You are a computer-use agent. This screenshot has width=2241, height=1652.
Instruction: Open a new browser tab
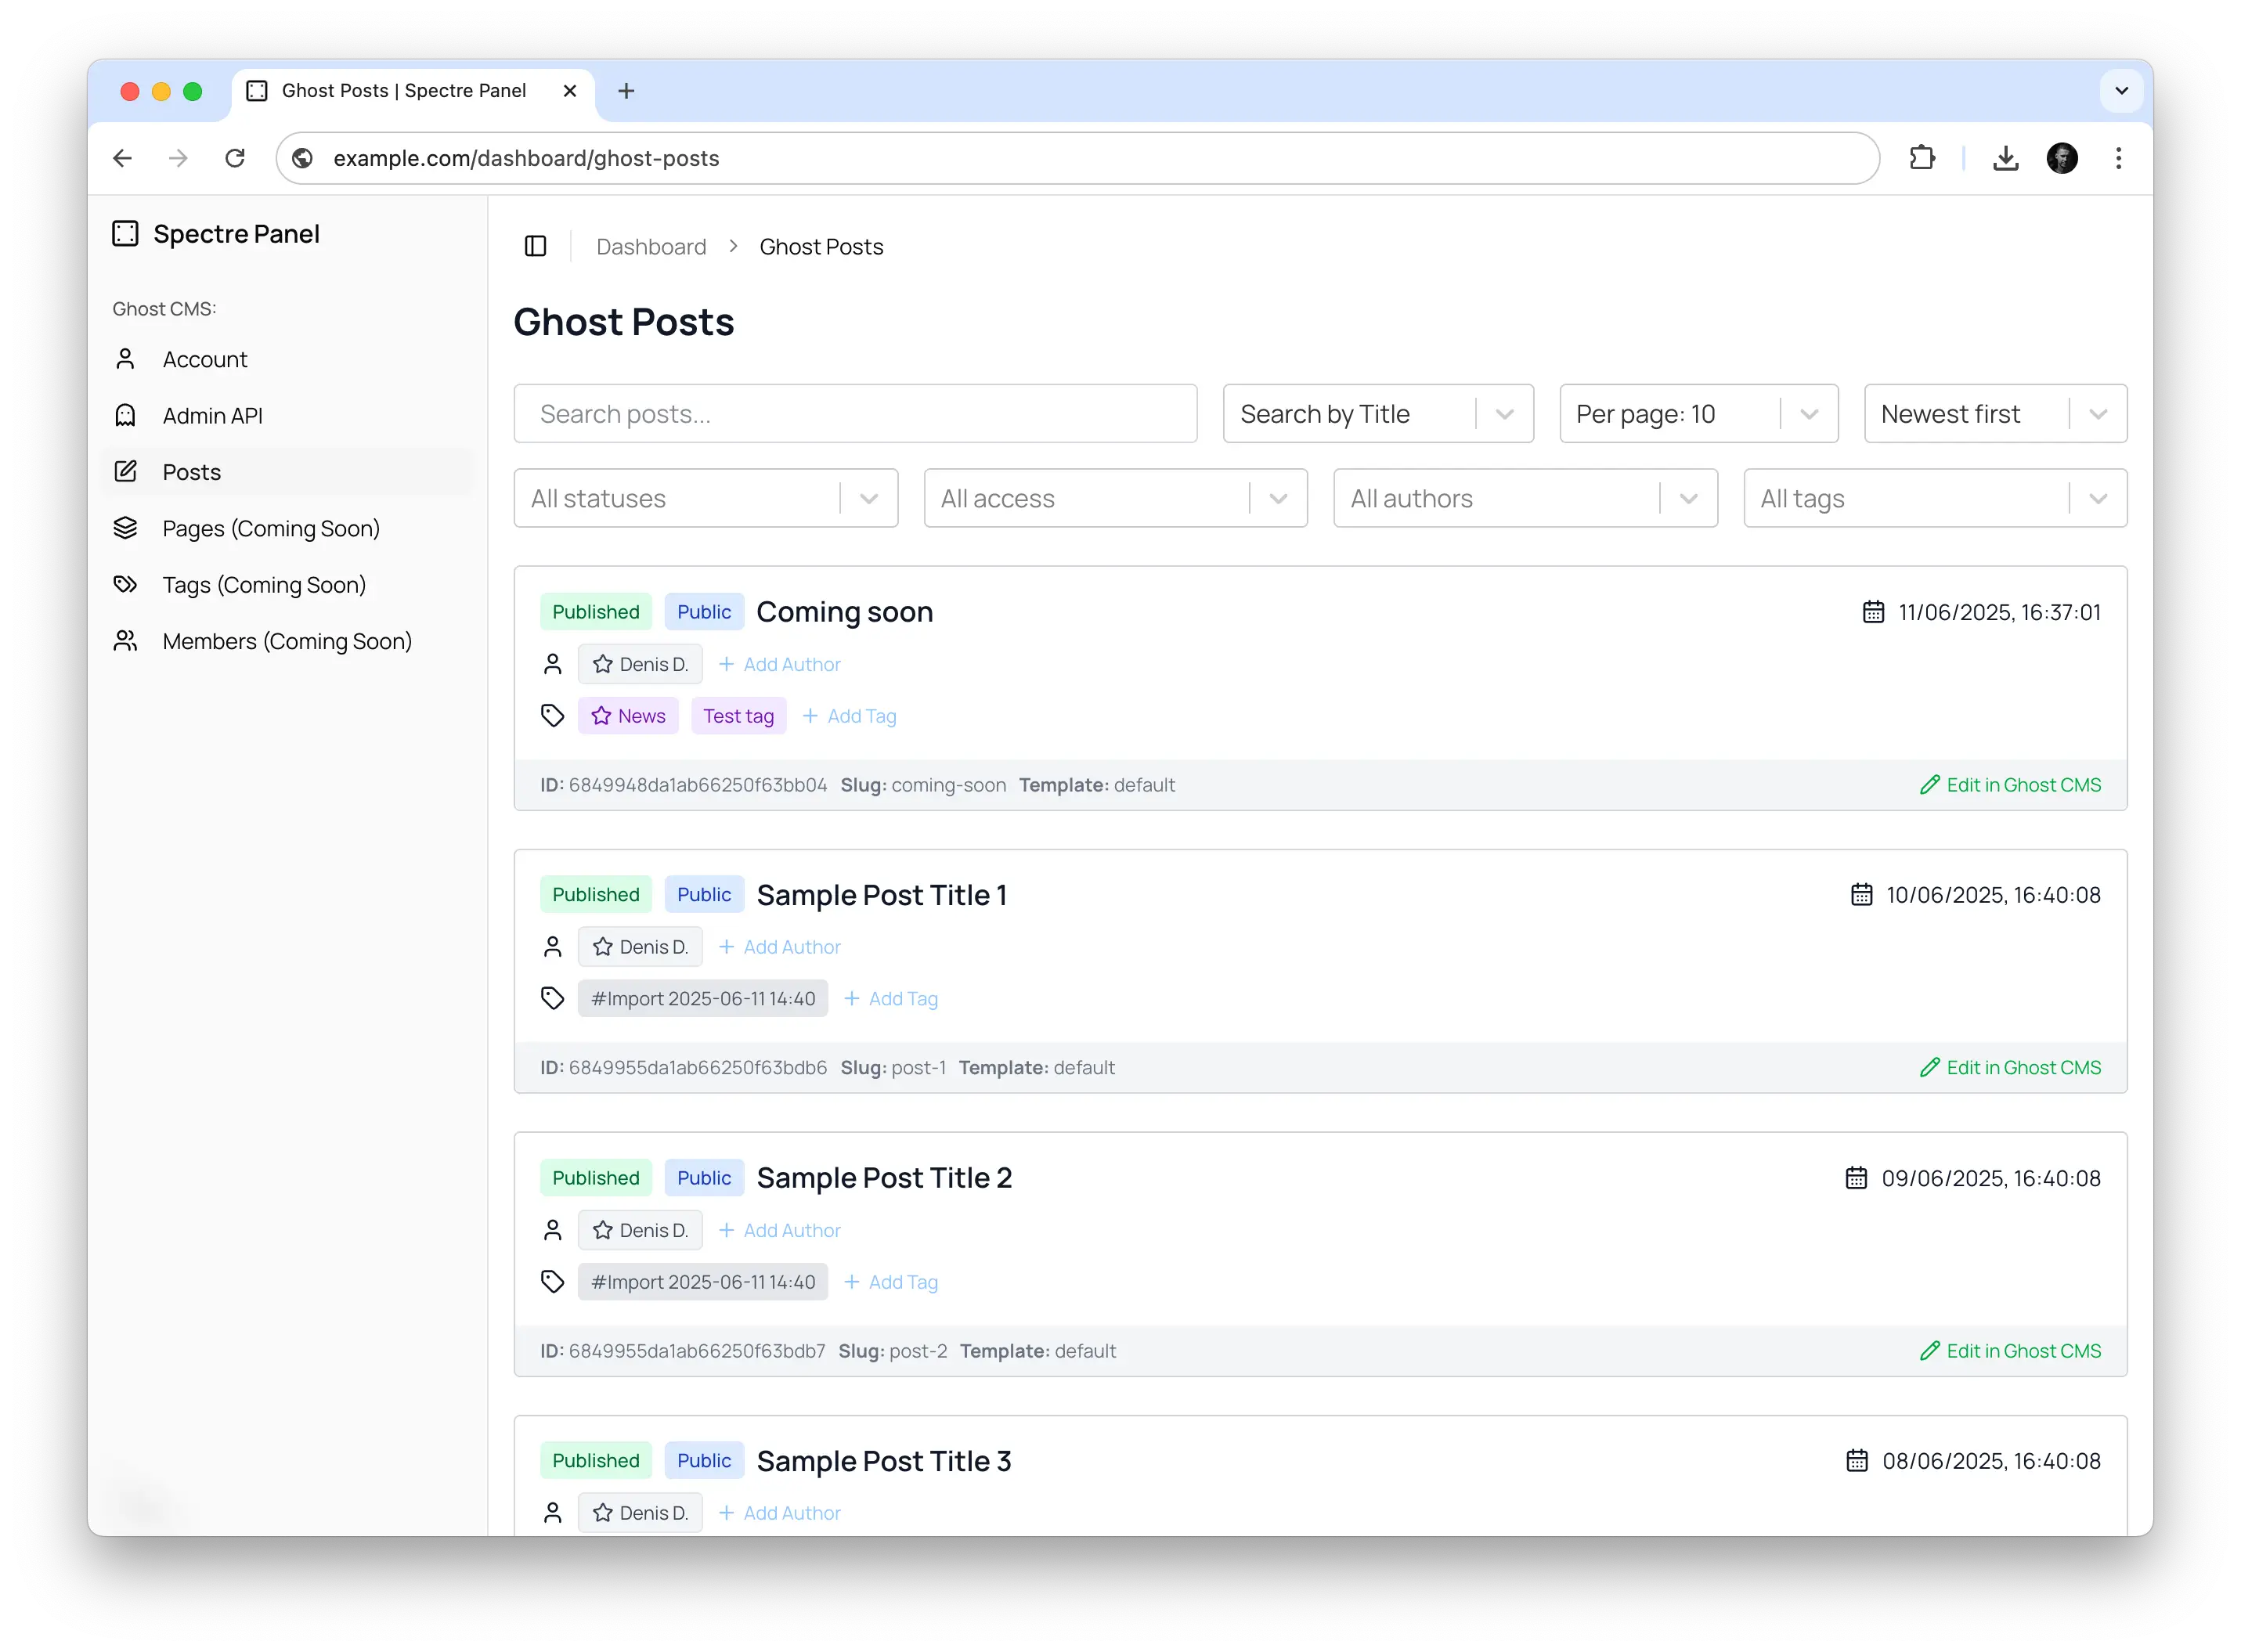pos(626,91)
